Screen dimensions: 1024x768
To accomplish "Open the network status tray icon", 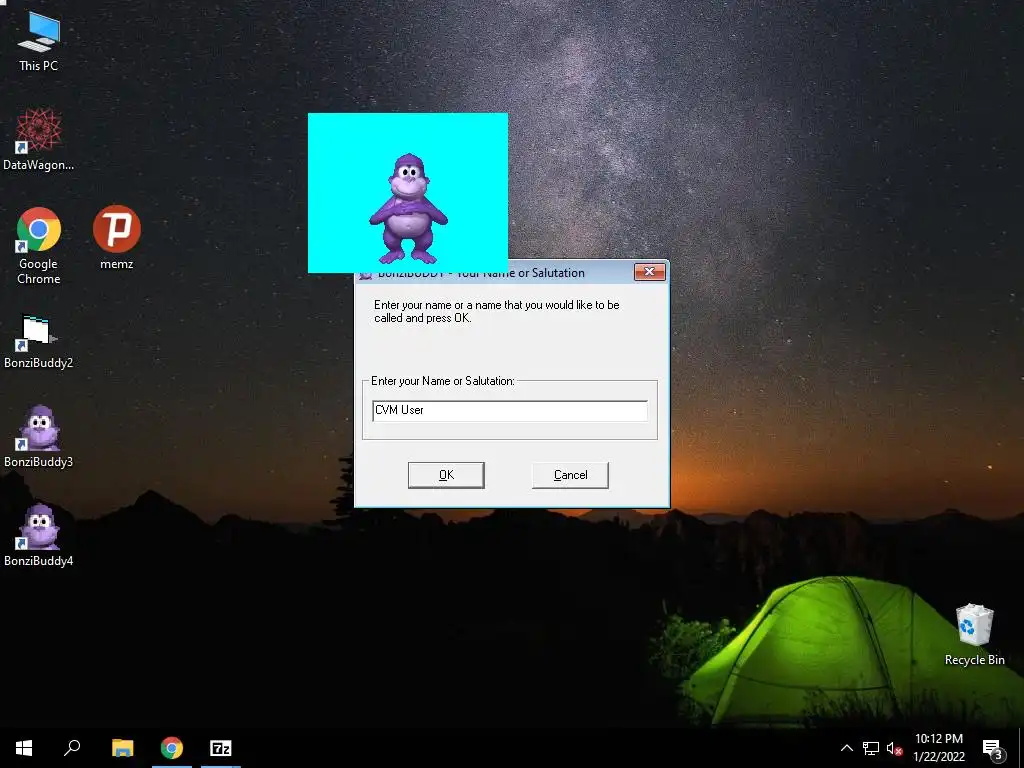I will (871, 748).
